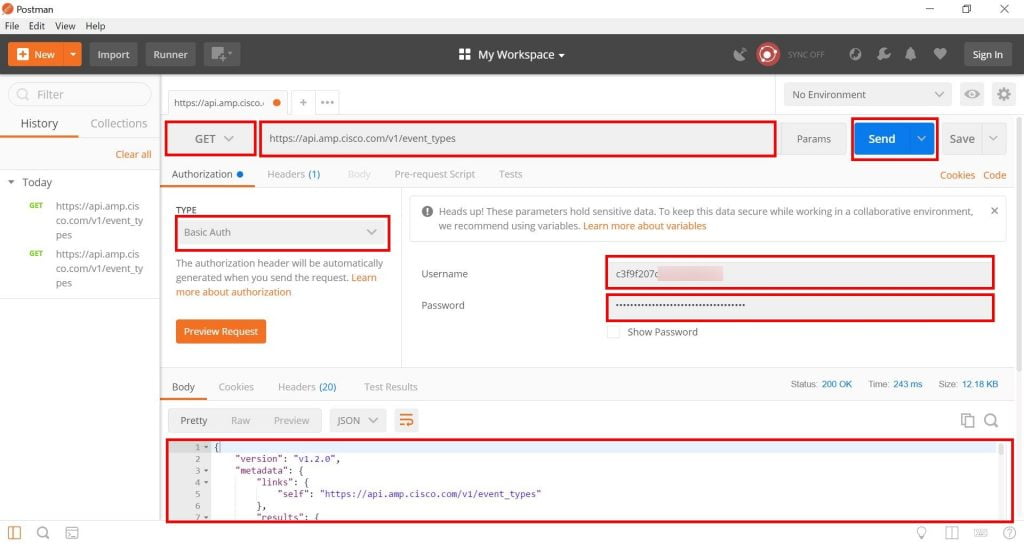
Task: Click the Params button
Action: pos(814,138)
